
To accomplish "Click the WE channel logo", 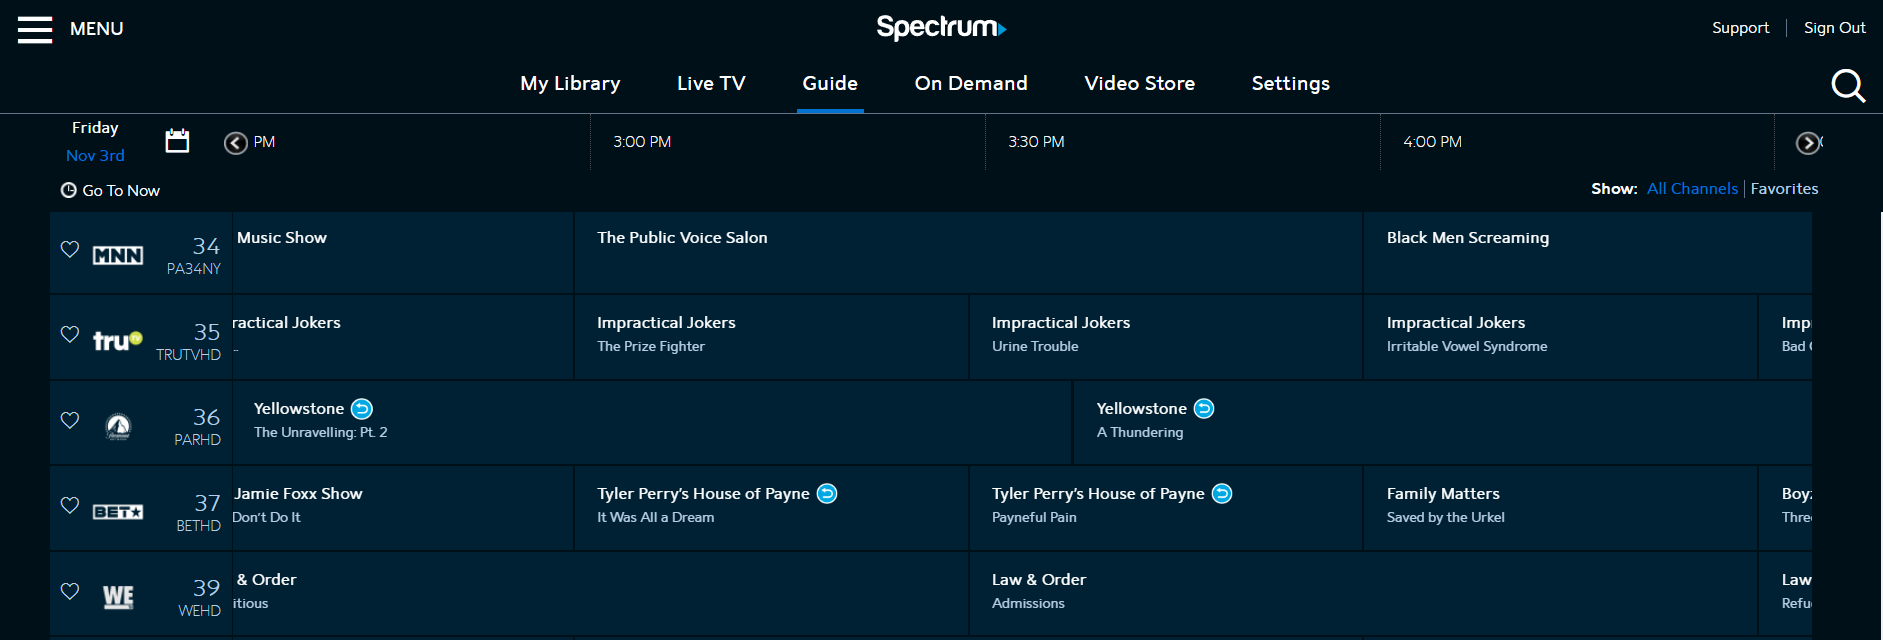I will coord(118,598).
